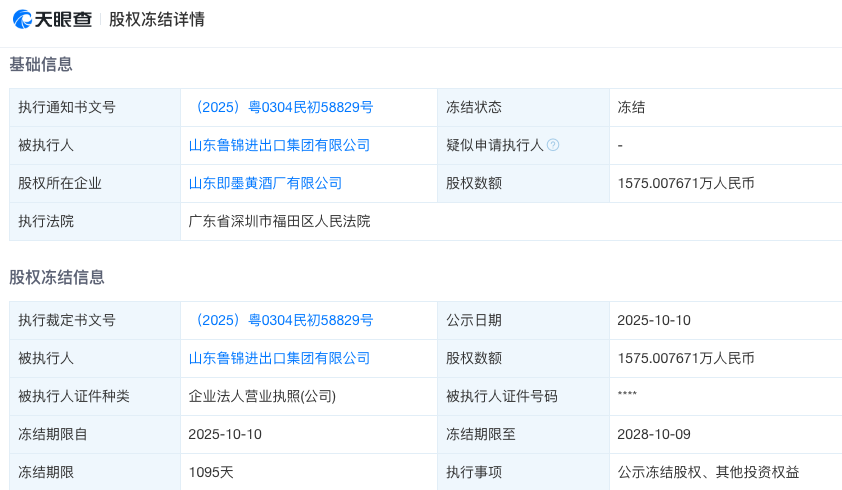The height and width of the screenshot is (490, 842).
Task: Select 执行事项 value 公示冻结股权、其他投资权益
Action: 708,472
